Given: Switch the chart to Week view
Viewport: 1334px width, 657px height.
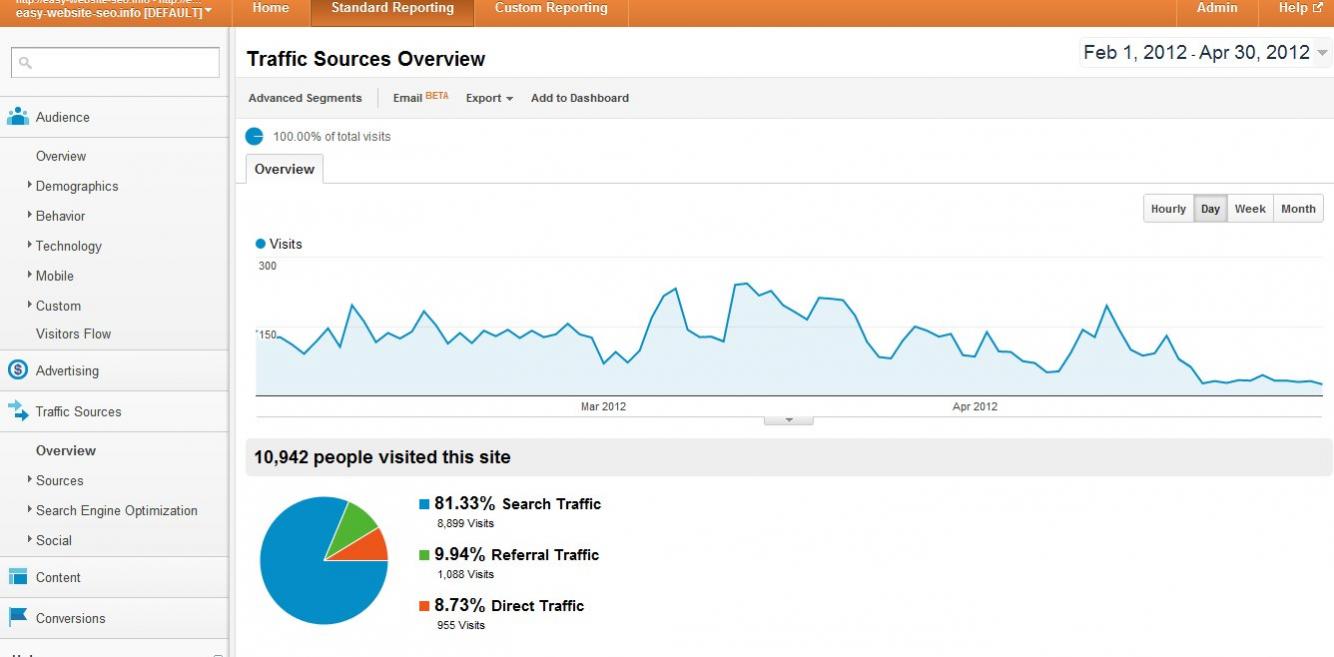Looking at the screenshot, I should point(1250,209).
